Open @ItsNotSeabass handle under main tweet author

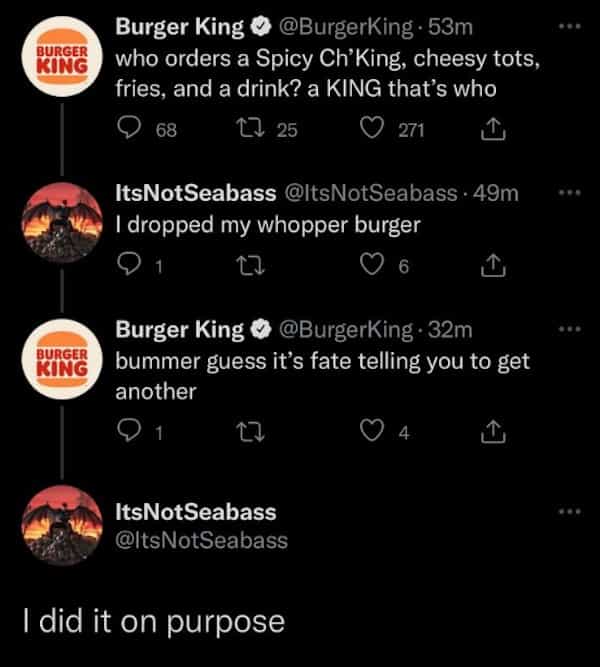point(201,540)
